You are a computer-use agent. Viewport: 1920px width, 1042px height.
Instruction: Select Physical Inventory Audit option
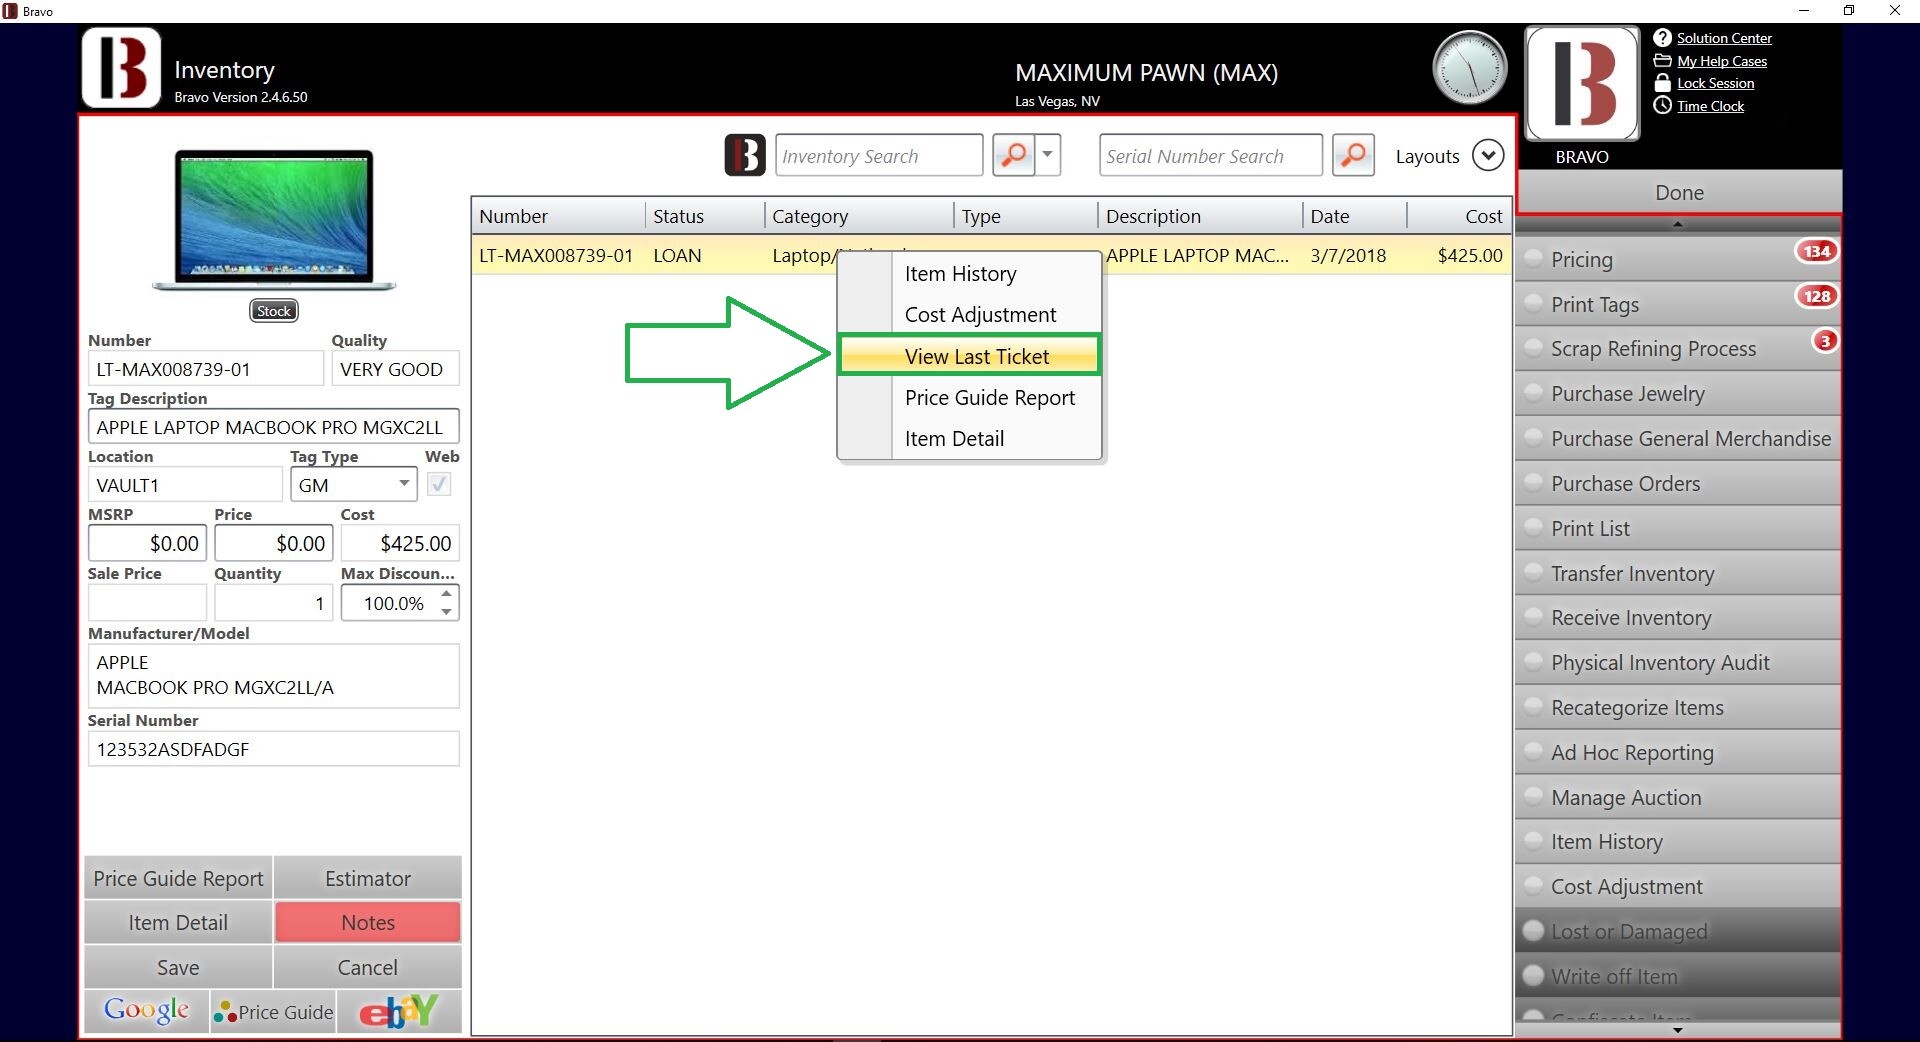point(1678,663)
